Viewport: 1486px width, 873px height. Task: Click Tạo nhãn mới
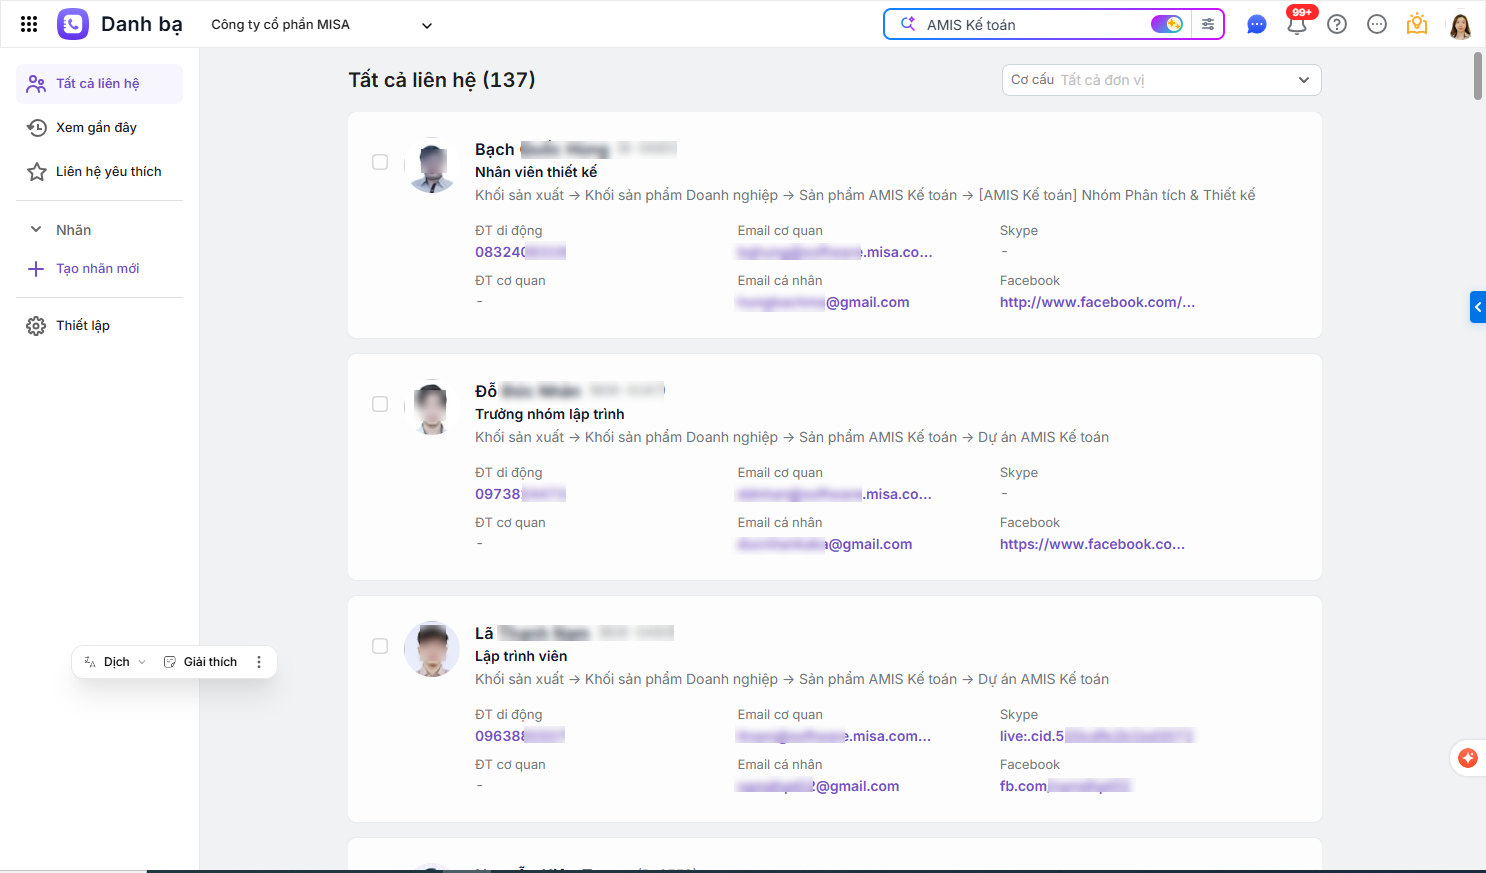click(x=98, y=269)
